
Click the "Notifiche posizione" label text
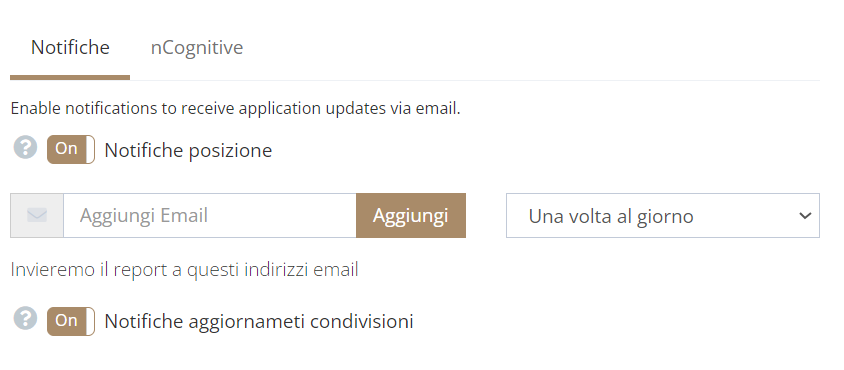[x=188, y=150]
